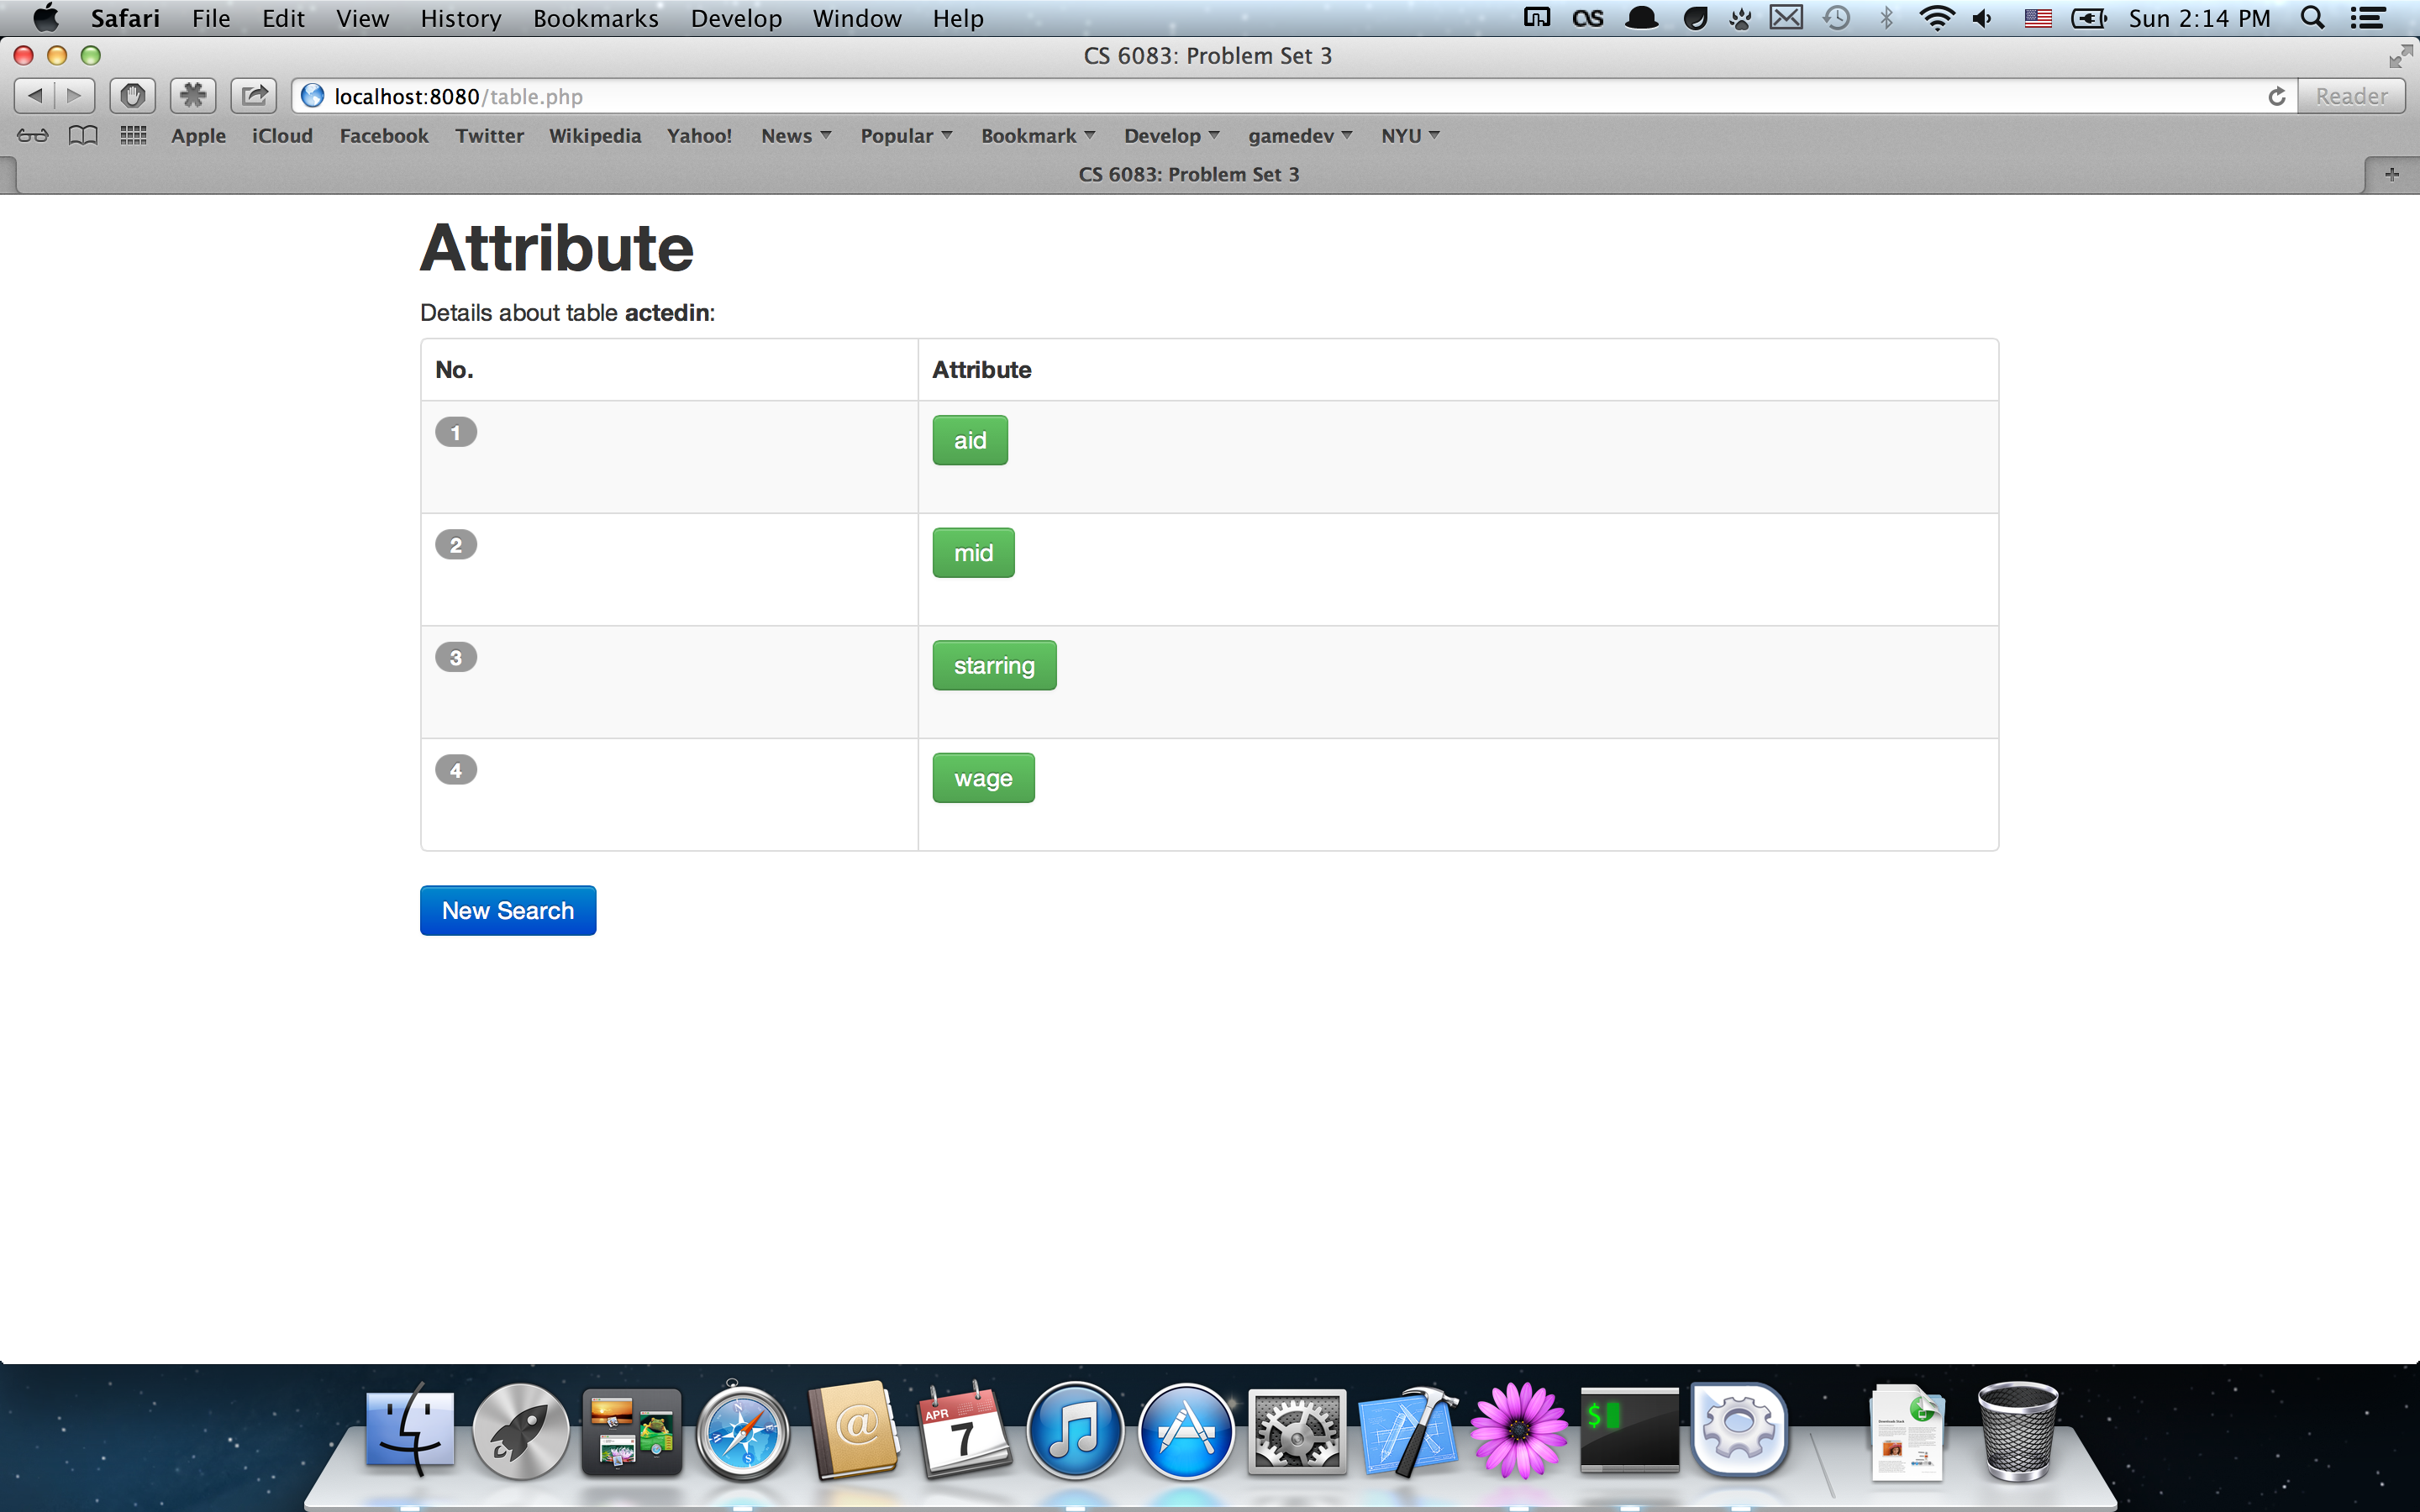
Task: Click the New Search button
Action: [x=508, y=910]
